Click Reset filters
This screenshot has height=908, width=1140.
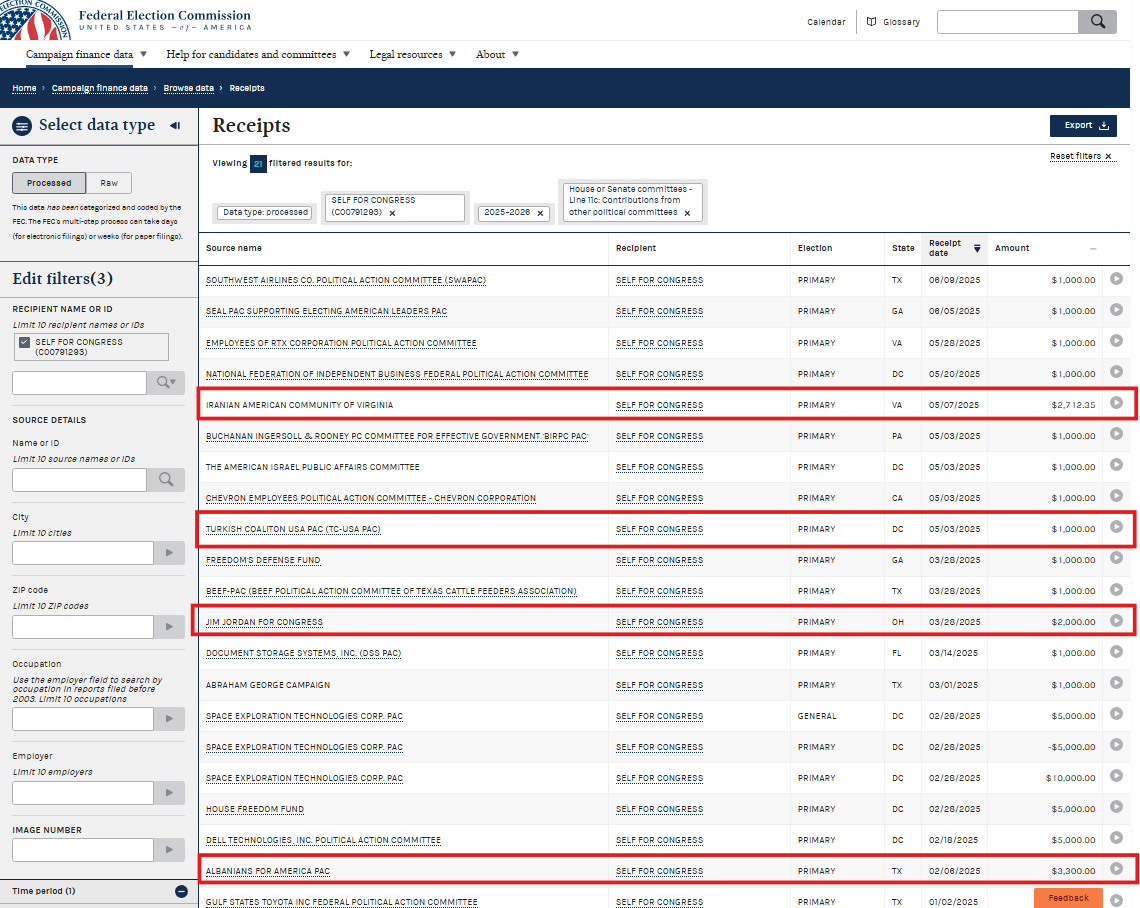[1080, 156]
